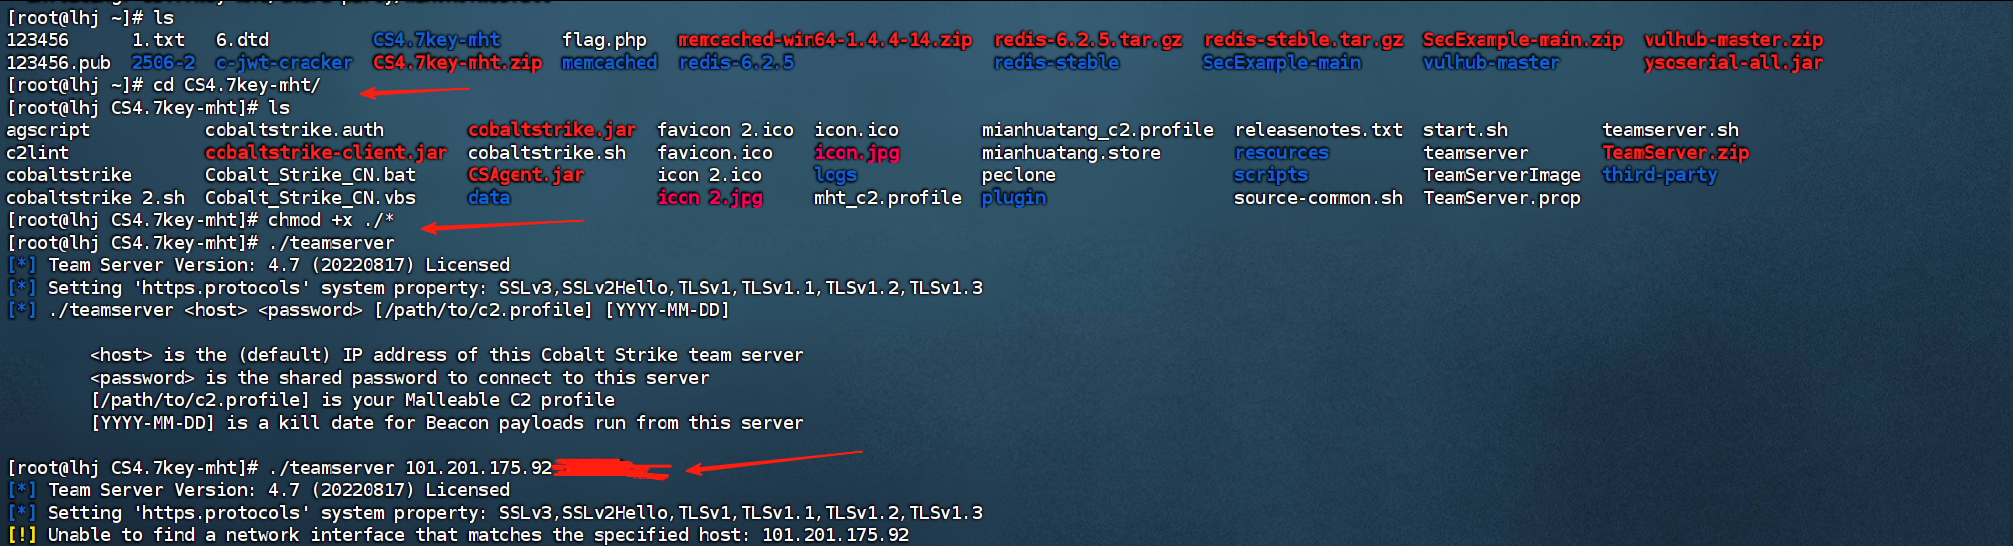Select the Cobalt_Strike_CN.bat file name
The height and width of the screenshot is (546, 2013).
[x=310, y=175]
